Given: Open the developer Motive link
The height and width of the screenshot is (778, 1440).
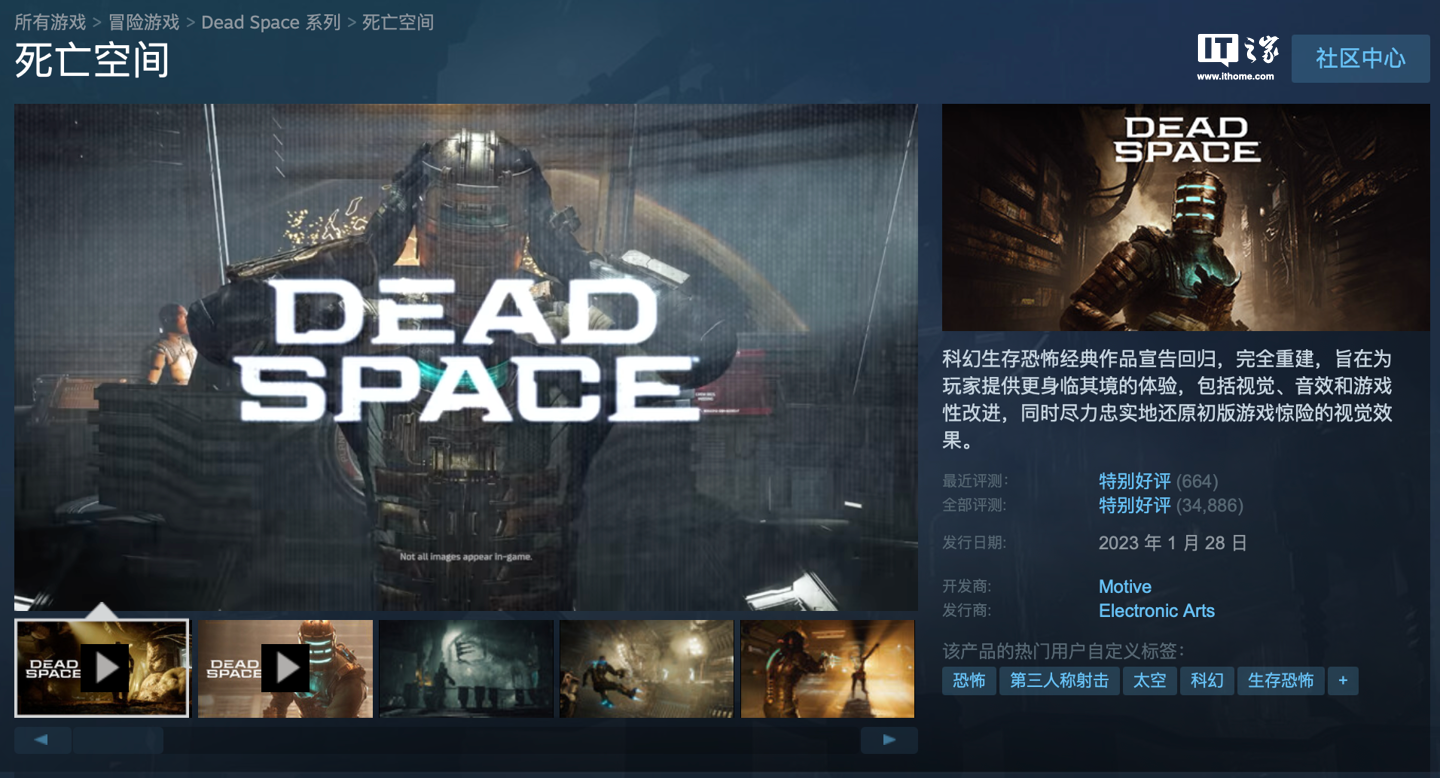Looking at the screenshot, I should pos(1125,587).
